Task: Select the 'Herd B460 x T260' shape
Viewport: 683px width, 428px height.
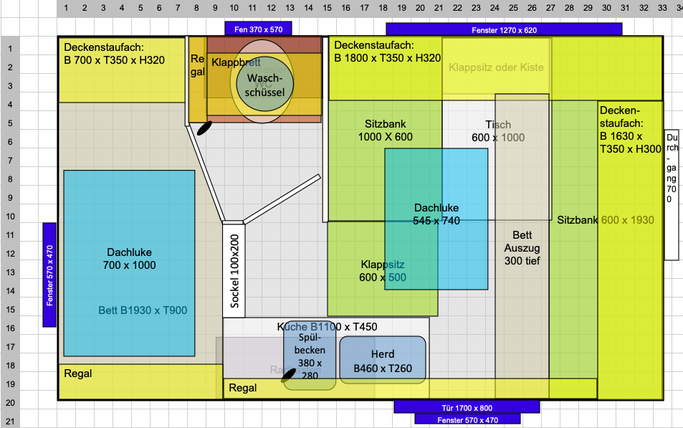Action: [x=382, y=360]
